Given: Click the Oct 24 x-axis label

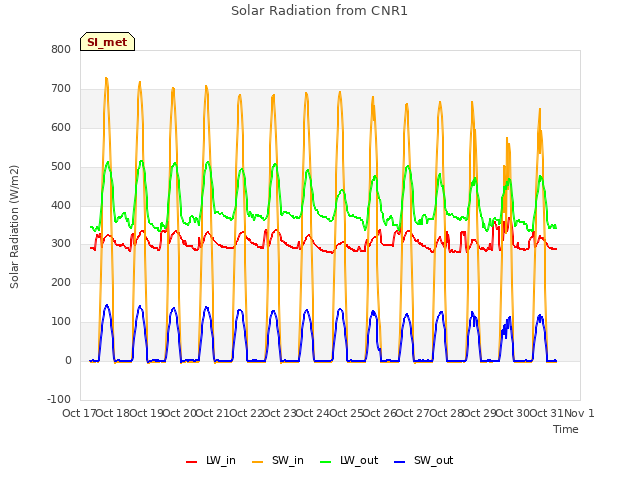Looking at the screenshot, I should point(313,413).
